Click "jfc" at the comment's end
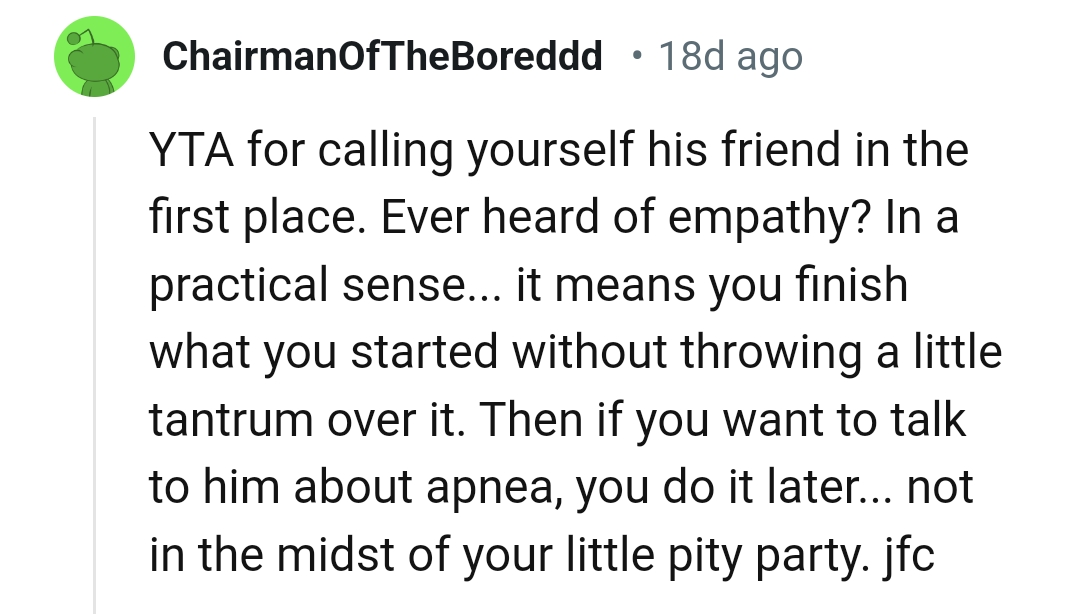The image size is (1080, 614). [910, 555]
